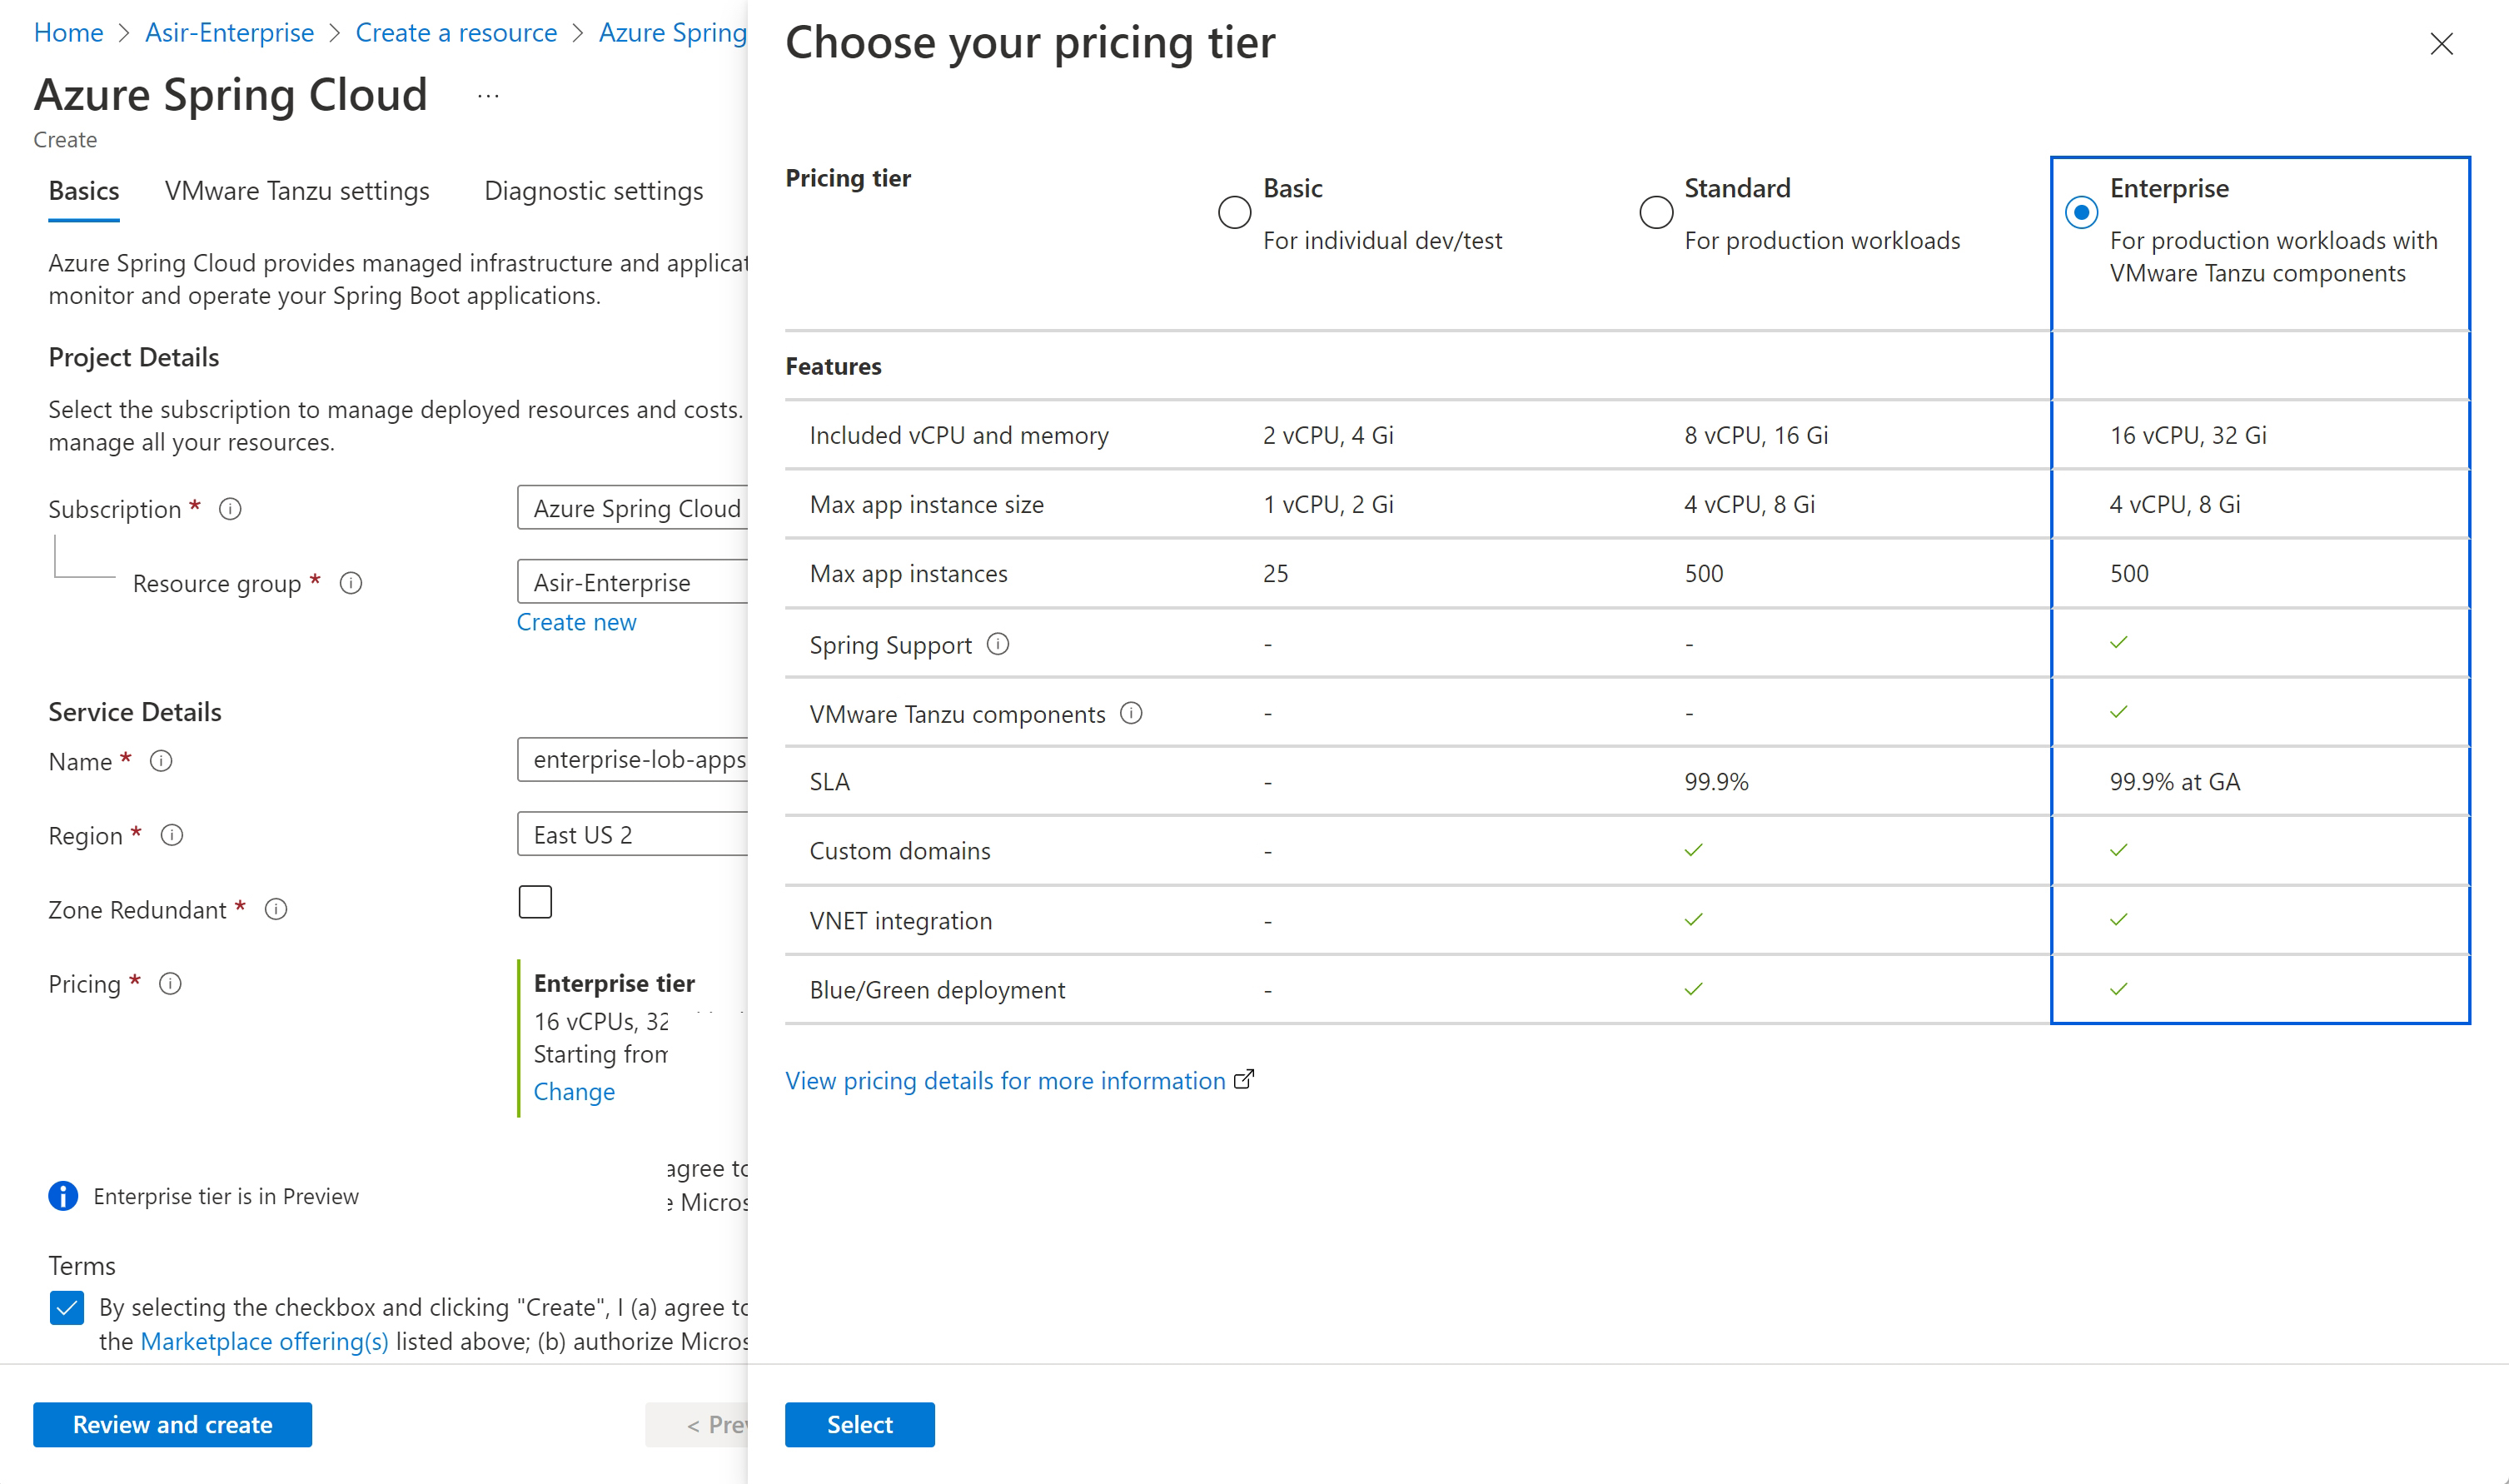The width and height of the screenshot is (2509, 1484).
Task: Open the Resource group dropdown Asir-Enterprise
Action: tap(634, 582)
